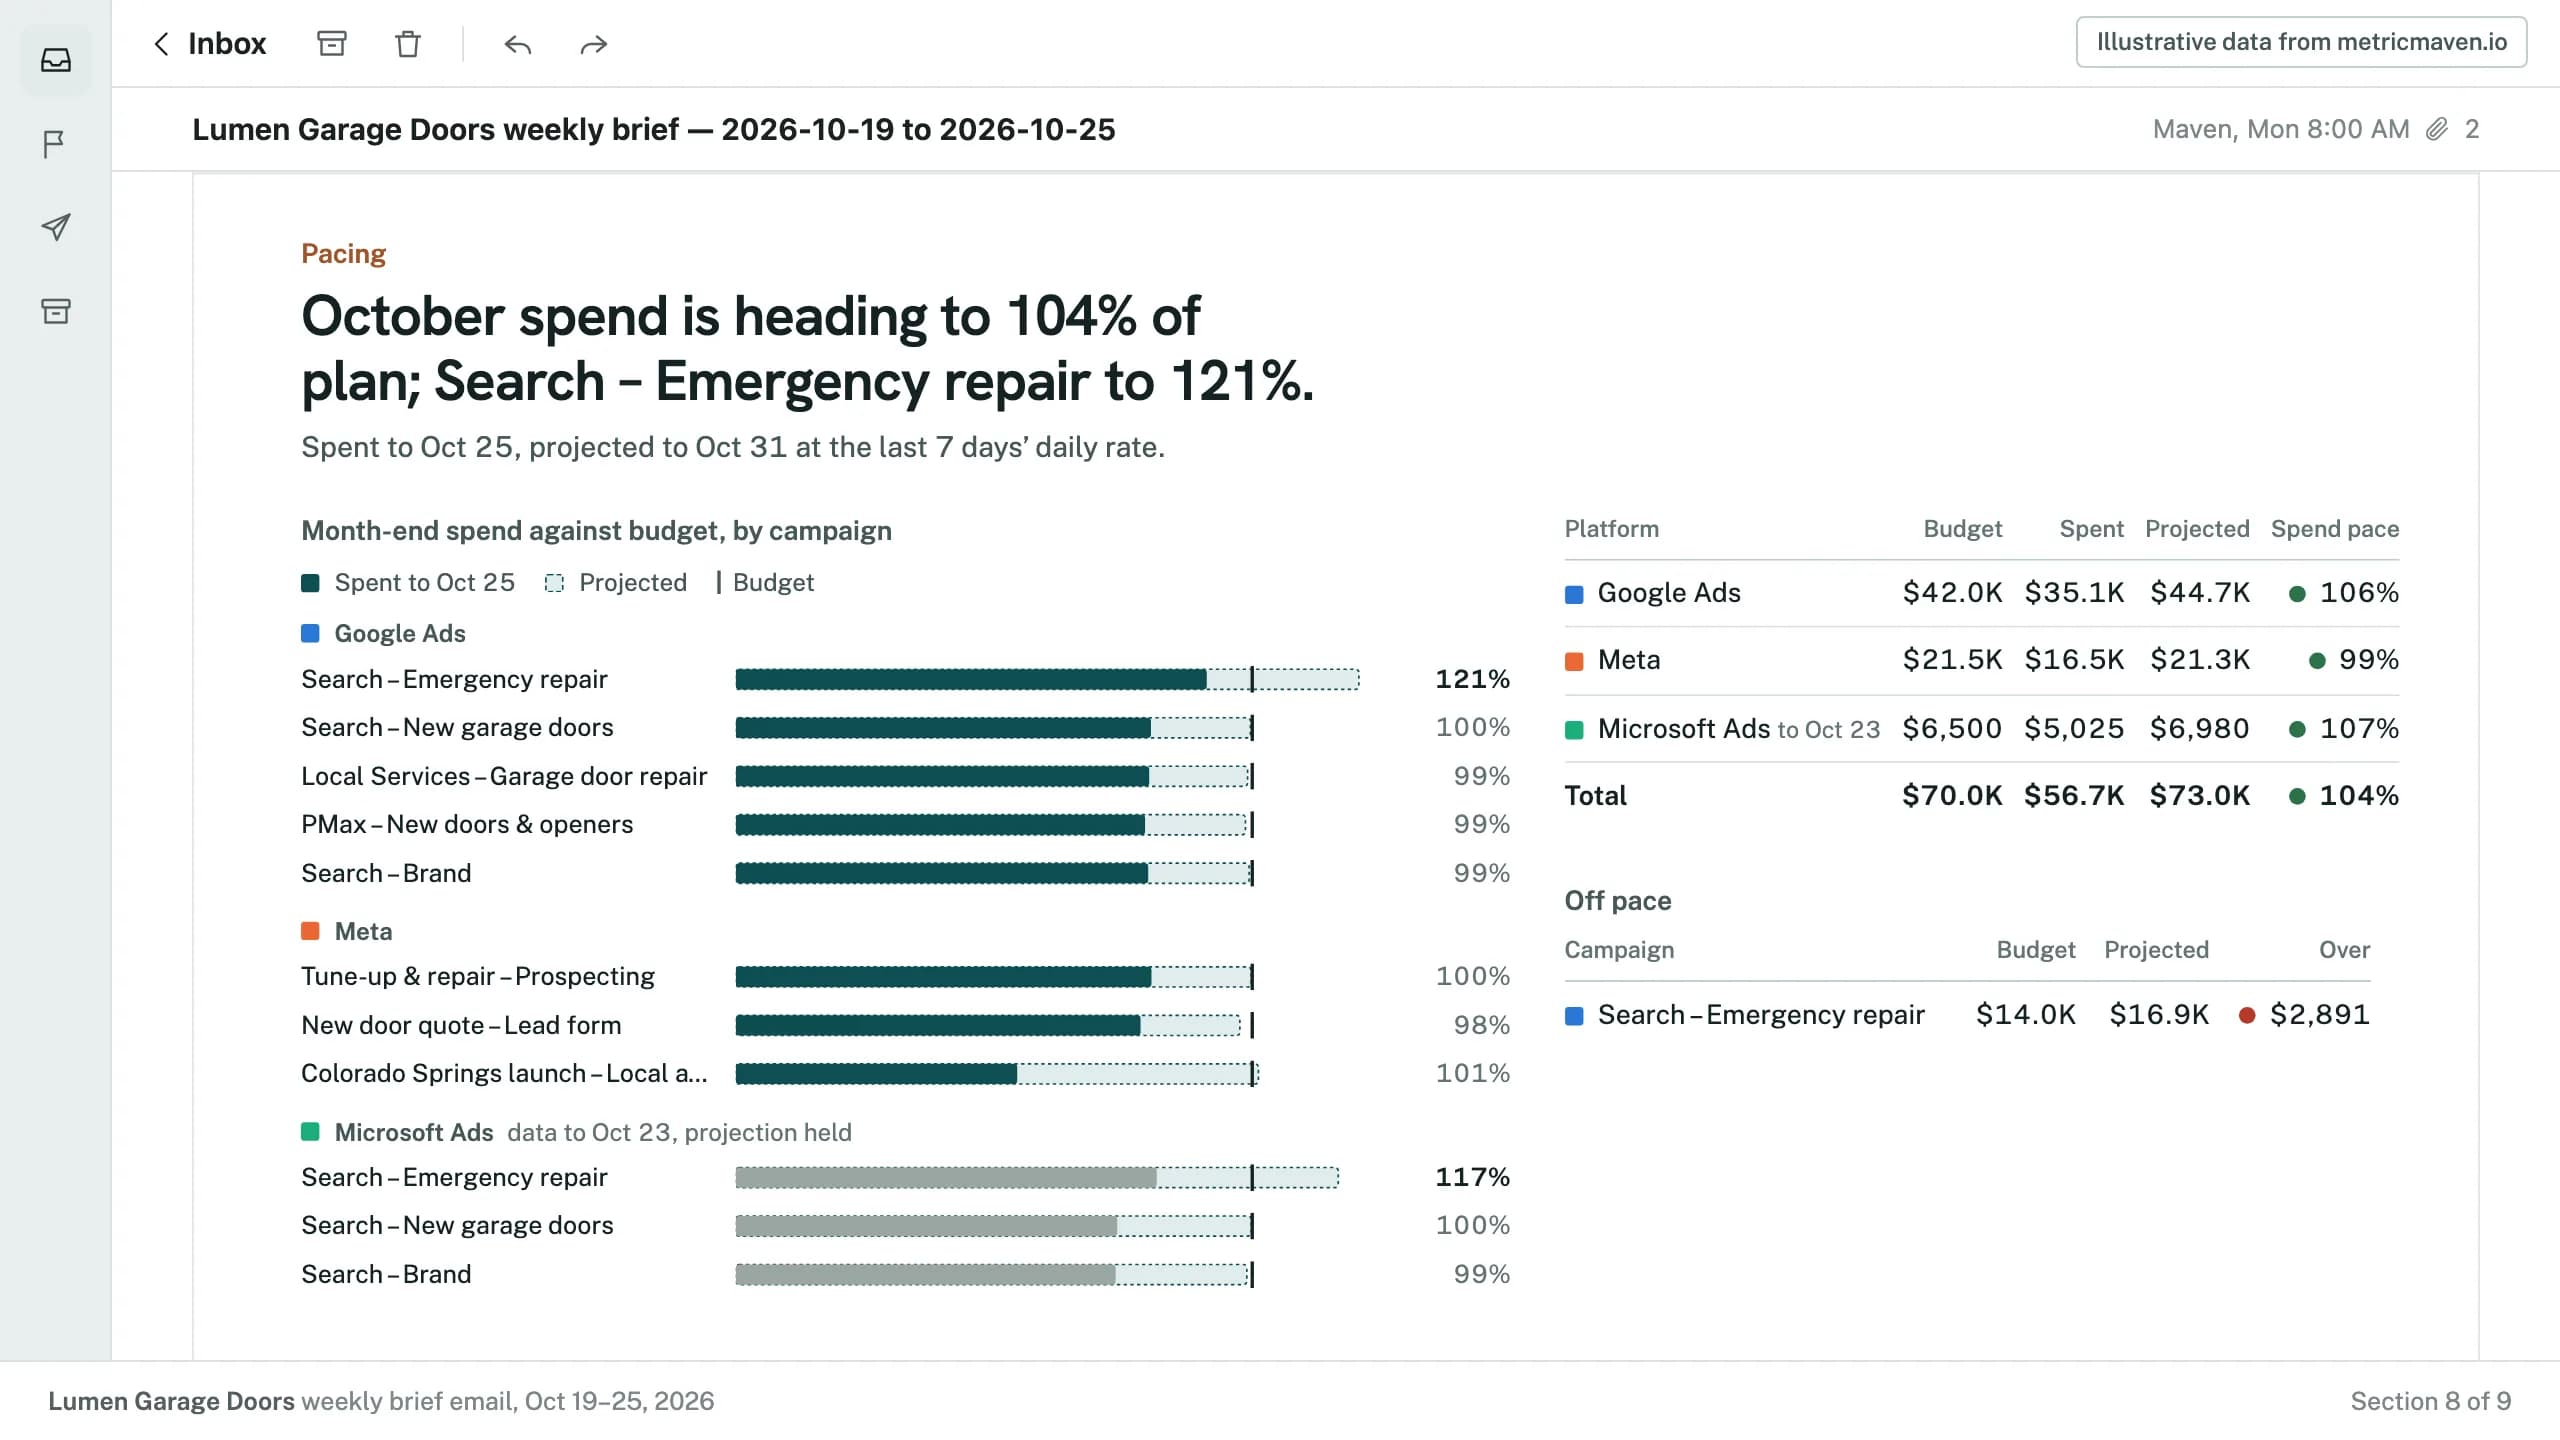Click Microsoft Ads projected $6,980 value
Viewport: 2560px width, 1440px height.
pos(2199,729)
